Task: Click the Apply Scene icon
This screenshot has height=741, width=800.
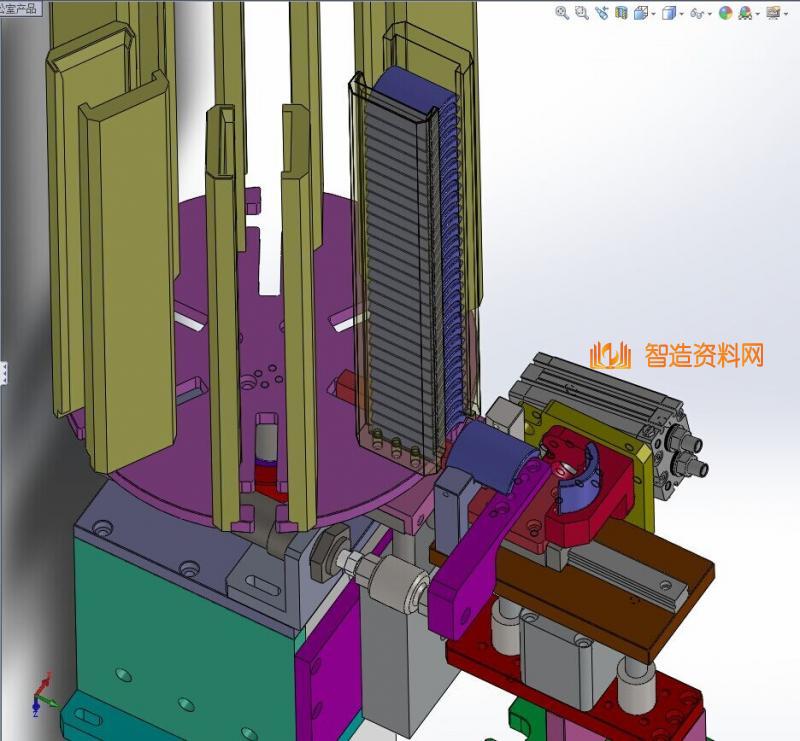Action: [x=745, y=13]
